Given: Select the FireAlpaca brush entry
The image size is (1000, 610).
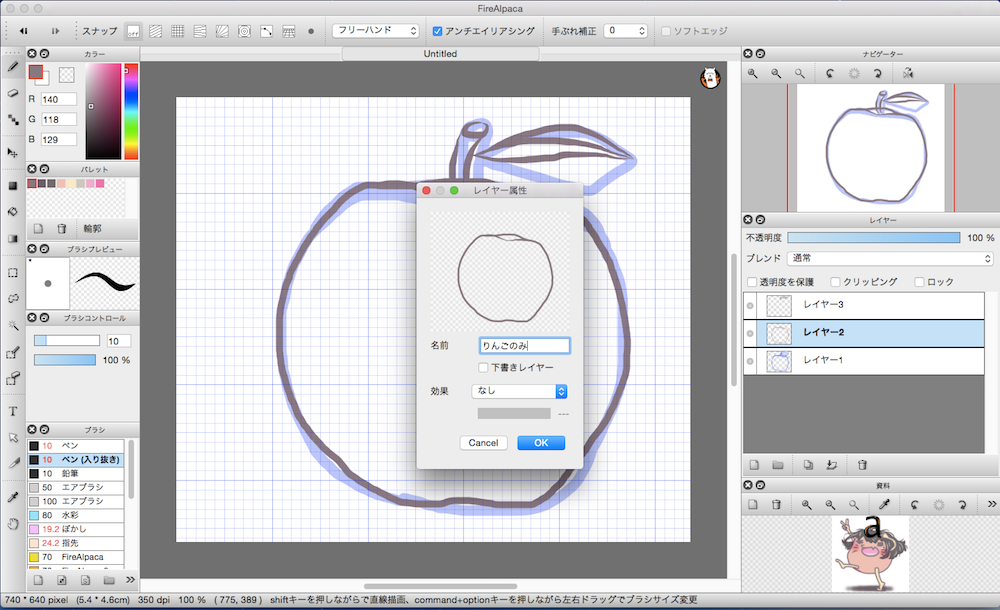Looking at the screenshot, I should pyautogui.click(x=75, y=557).
